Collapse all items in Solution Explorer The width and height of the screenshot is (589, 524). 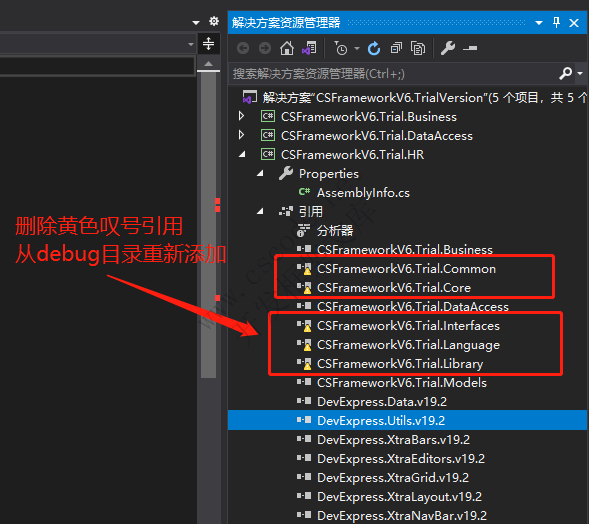[x=396, y=48]
